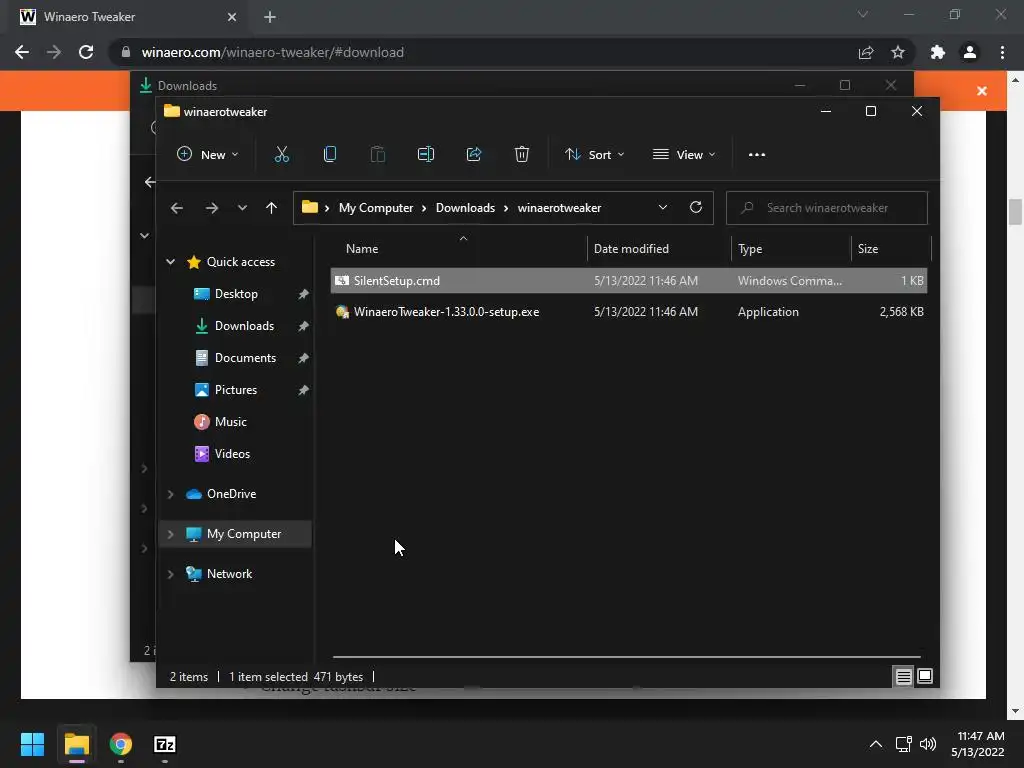This screenshot has width=1024, height=768.
Task: Open a new Chrome tab
Action: pos(270,17)
